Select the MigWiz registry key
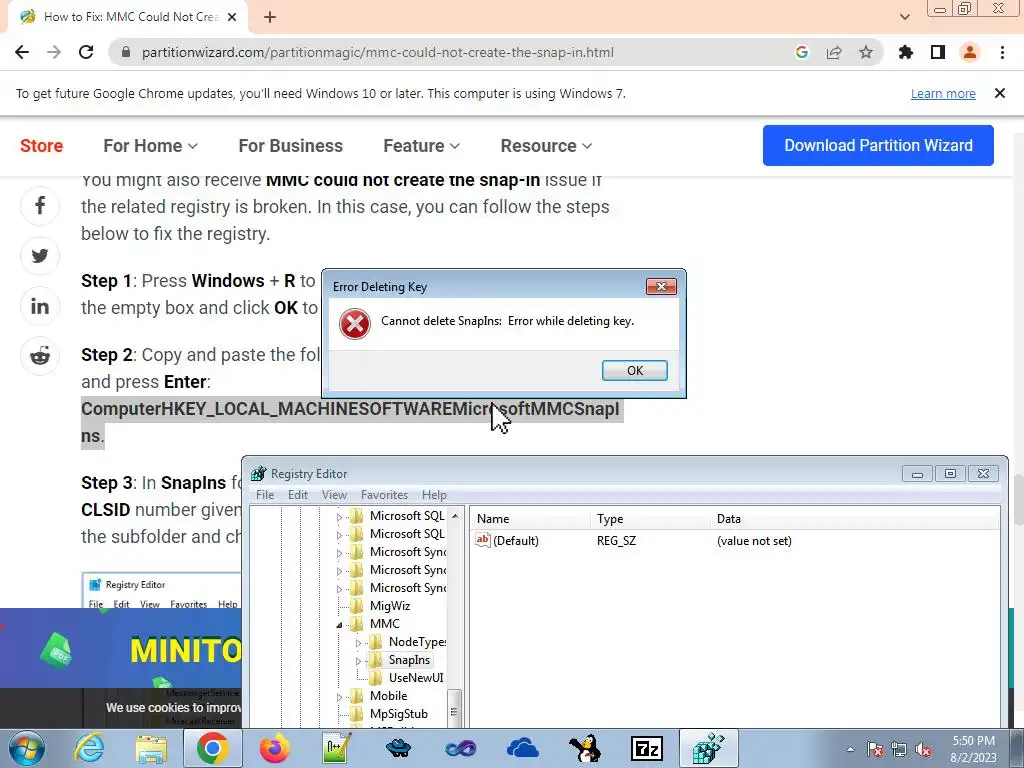 [x=389, y=606]
